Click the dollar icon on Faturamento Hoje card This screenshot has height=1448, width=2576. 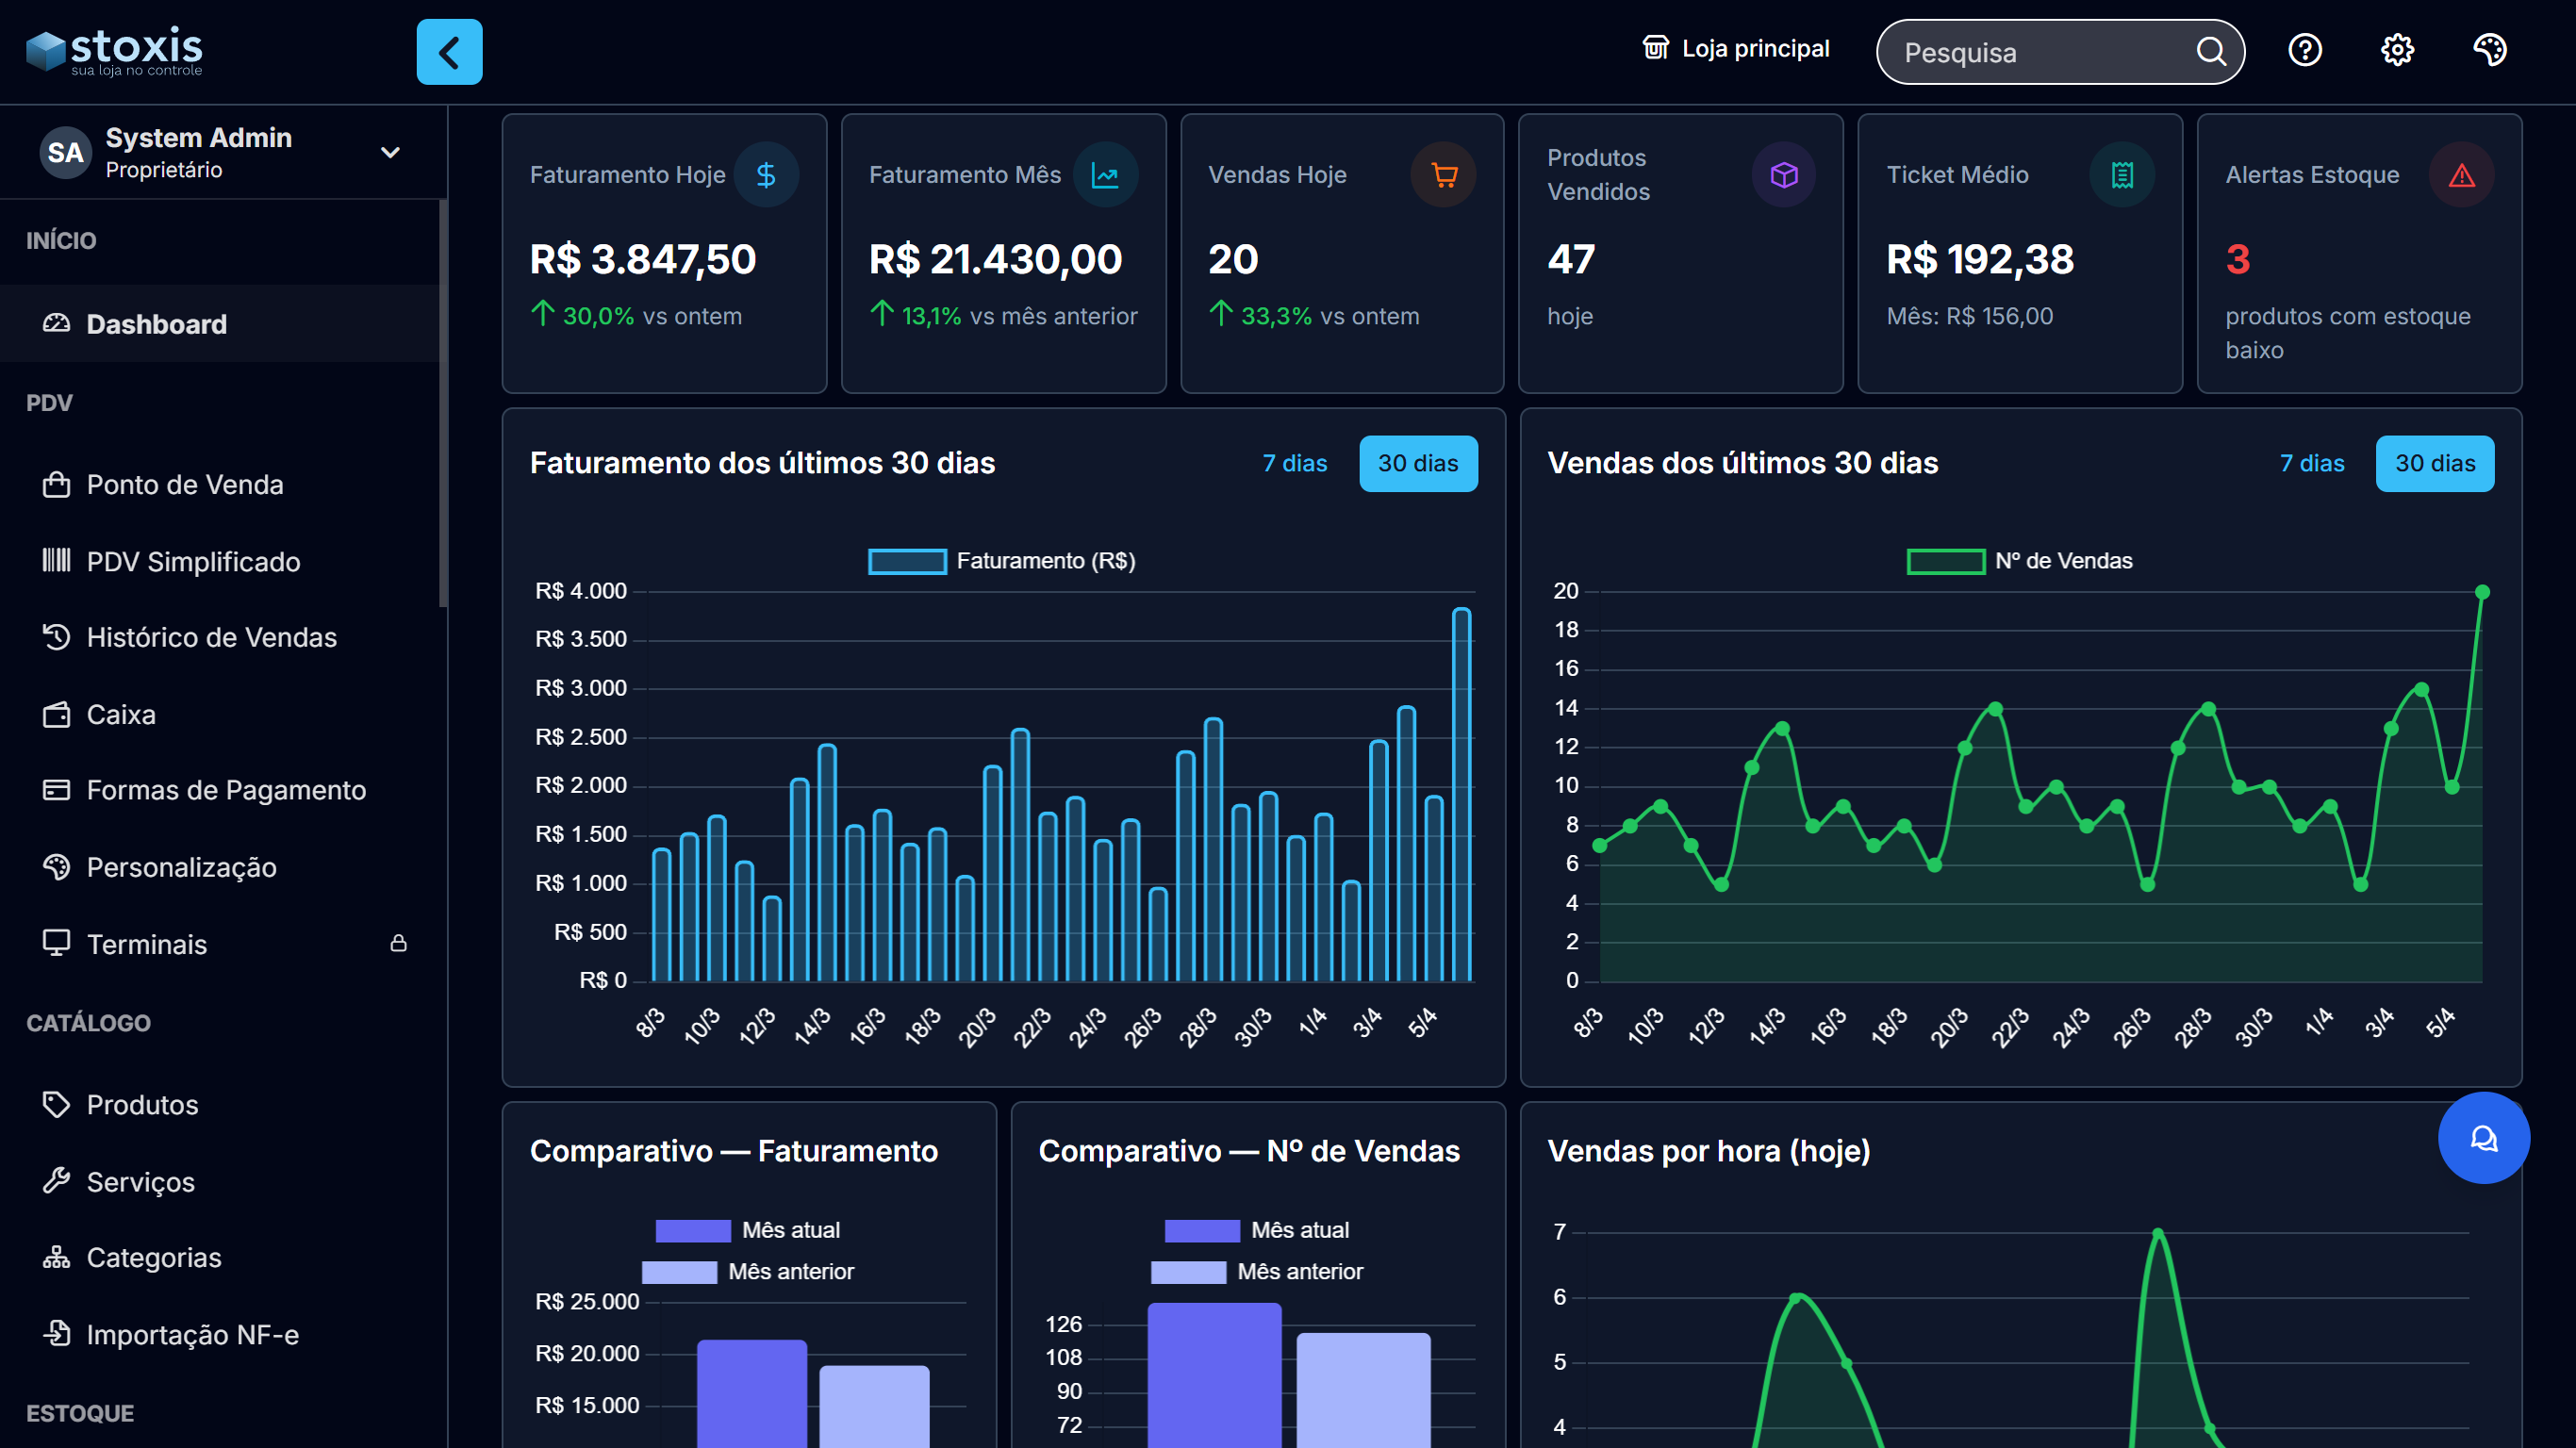pyautogui.click(x=766, y=175)
